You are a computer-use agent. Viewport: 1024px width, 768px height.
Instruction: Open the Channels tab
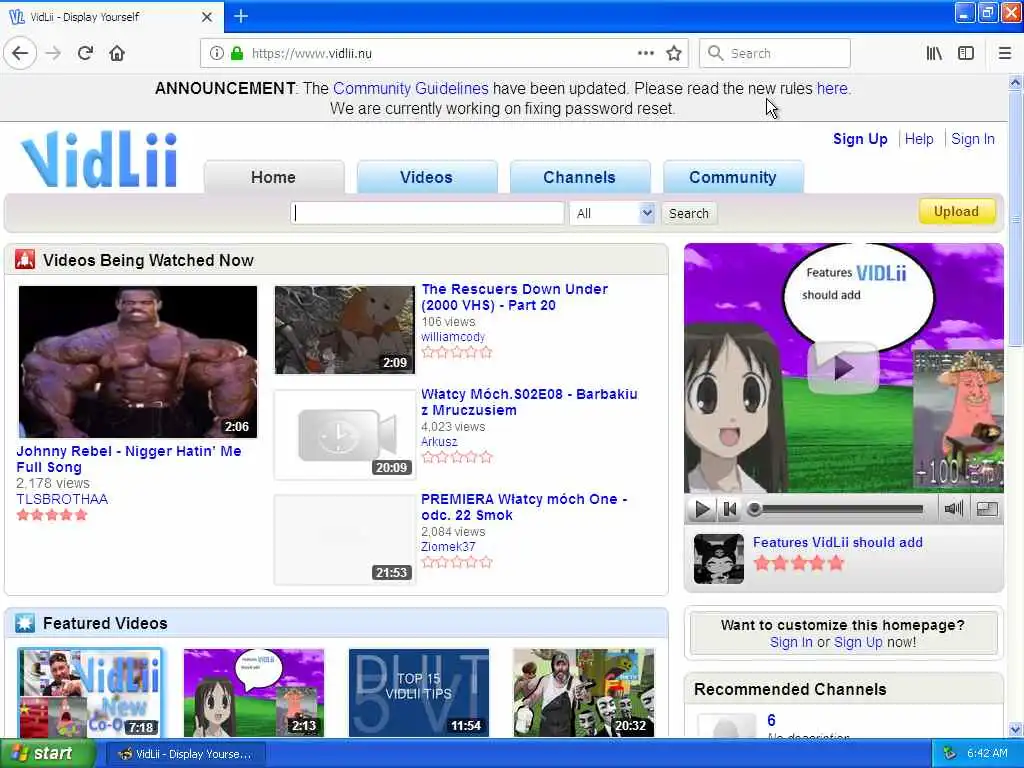coord(579,177)
